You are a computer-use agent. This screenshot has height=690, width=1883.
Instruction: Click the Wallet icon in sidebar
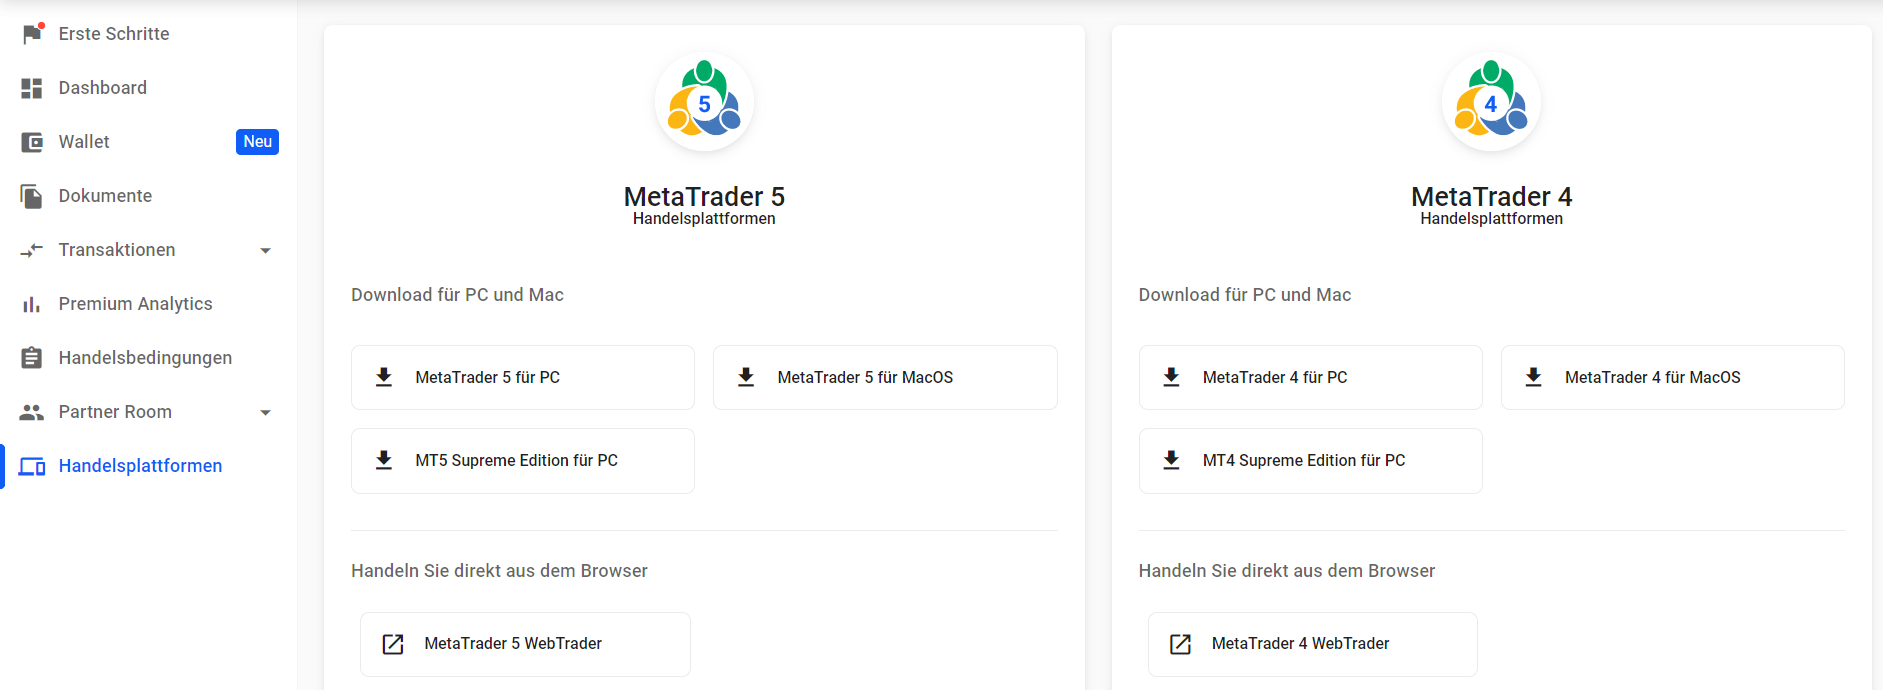(x=32, y=142)
